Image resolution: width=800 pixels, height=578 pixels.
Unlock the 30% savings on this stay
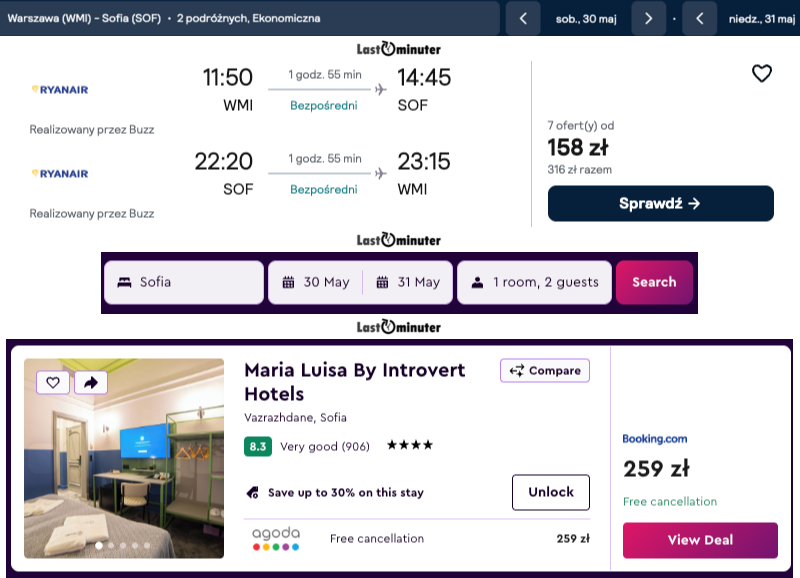coord(550,492)
